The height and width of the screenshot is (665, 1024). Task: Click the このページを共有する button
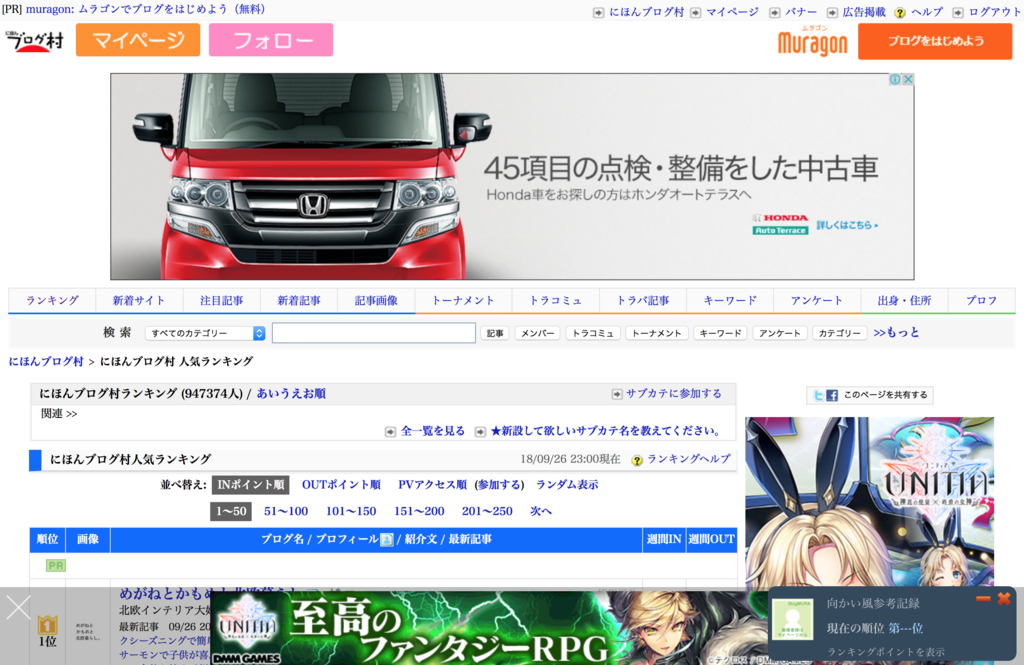pos(870,395)
